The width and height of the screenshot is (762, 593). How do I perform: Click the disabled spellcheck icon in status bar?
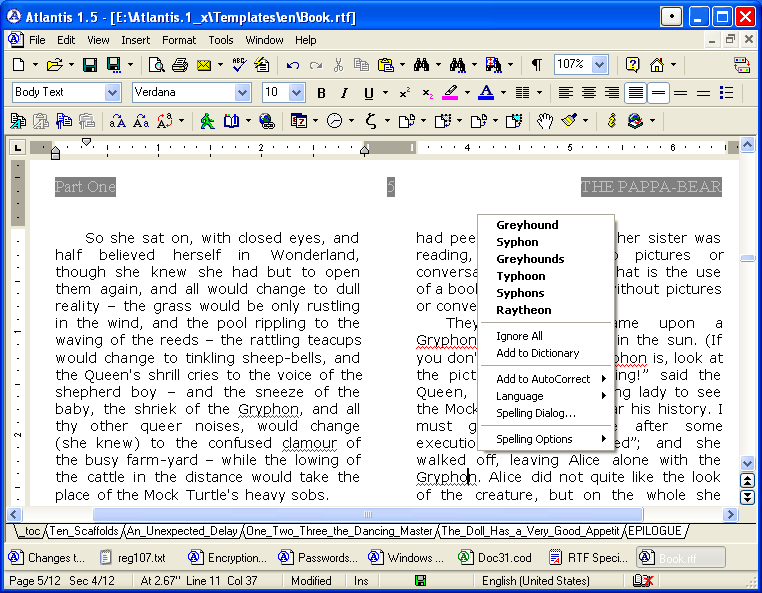643,581
